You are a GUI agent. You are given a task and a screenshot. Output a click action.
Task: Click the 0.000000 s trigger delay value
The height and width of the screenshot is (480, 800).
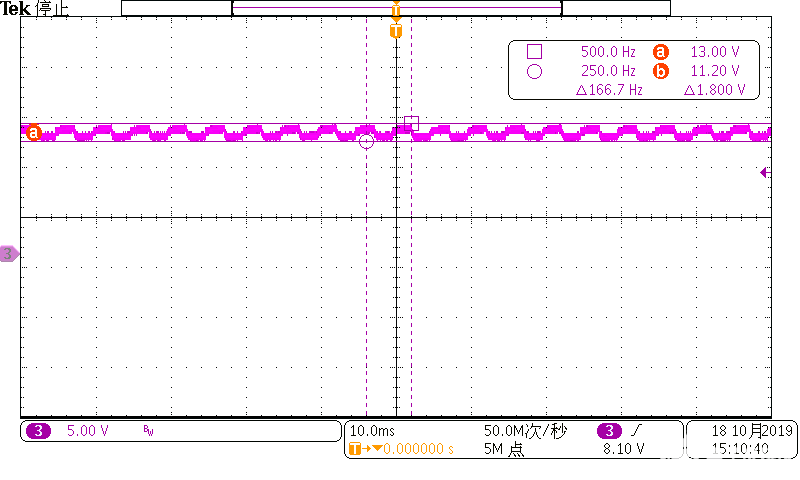[418, 449]
